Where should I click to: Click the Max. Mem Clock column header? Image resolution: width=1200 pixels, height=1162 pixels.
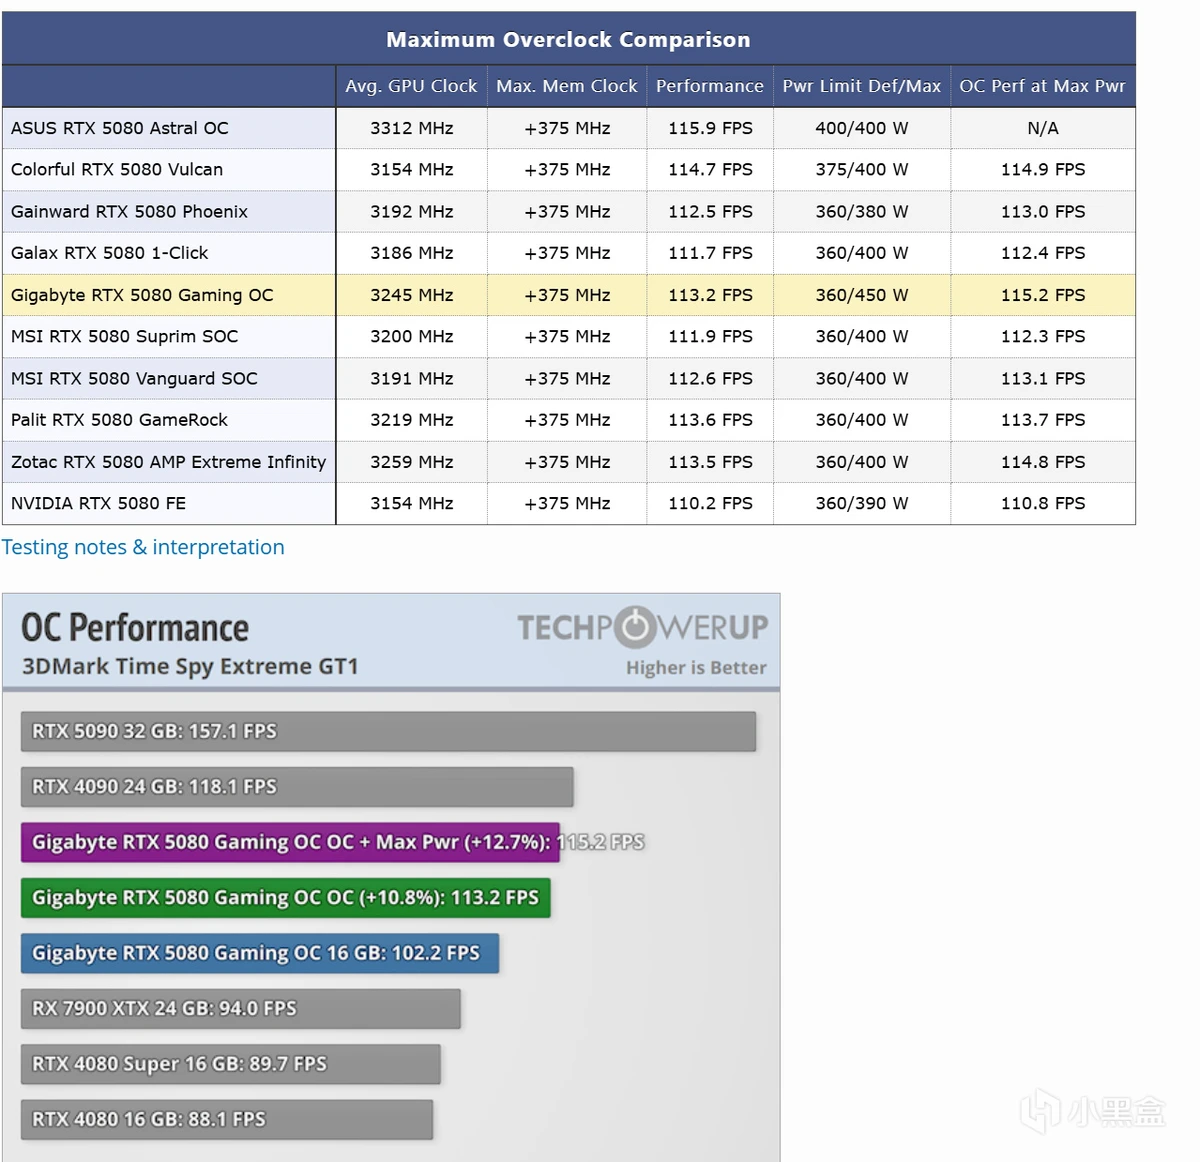pyautogui.click(x=566, y=86)
